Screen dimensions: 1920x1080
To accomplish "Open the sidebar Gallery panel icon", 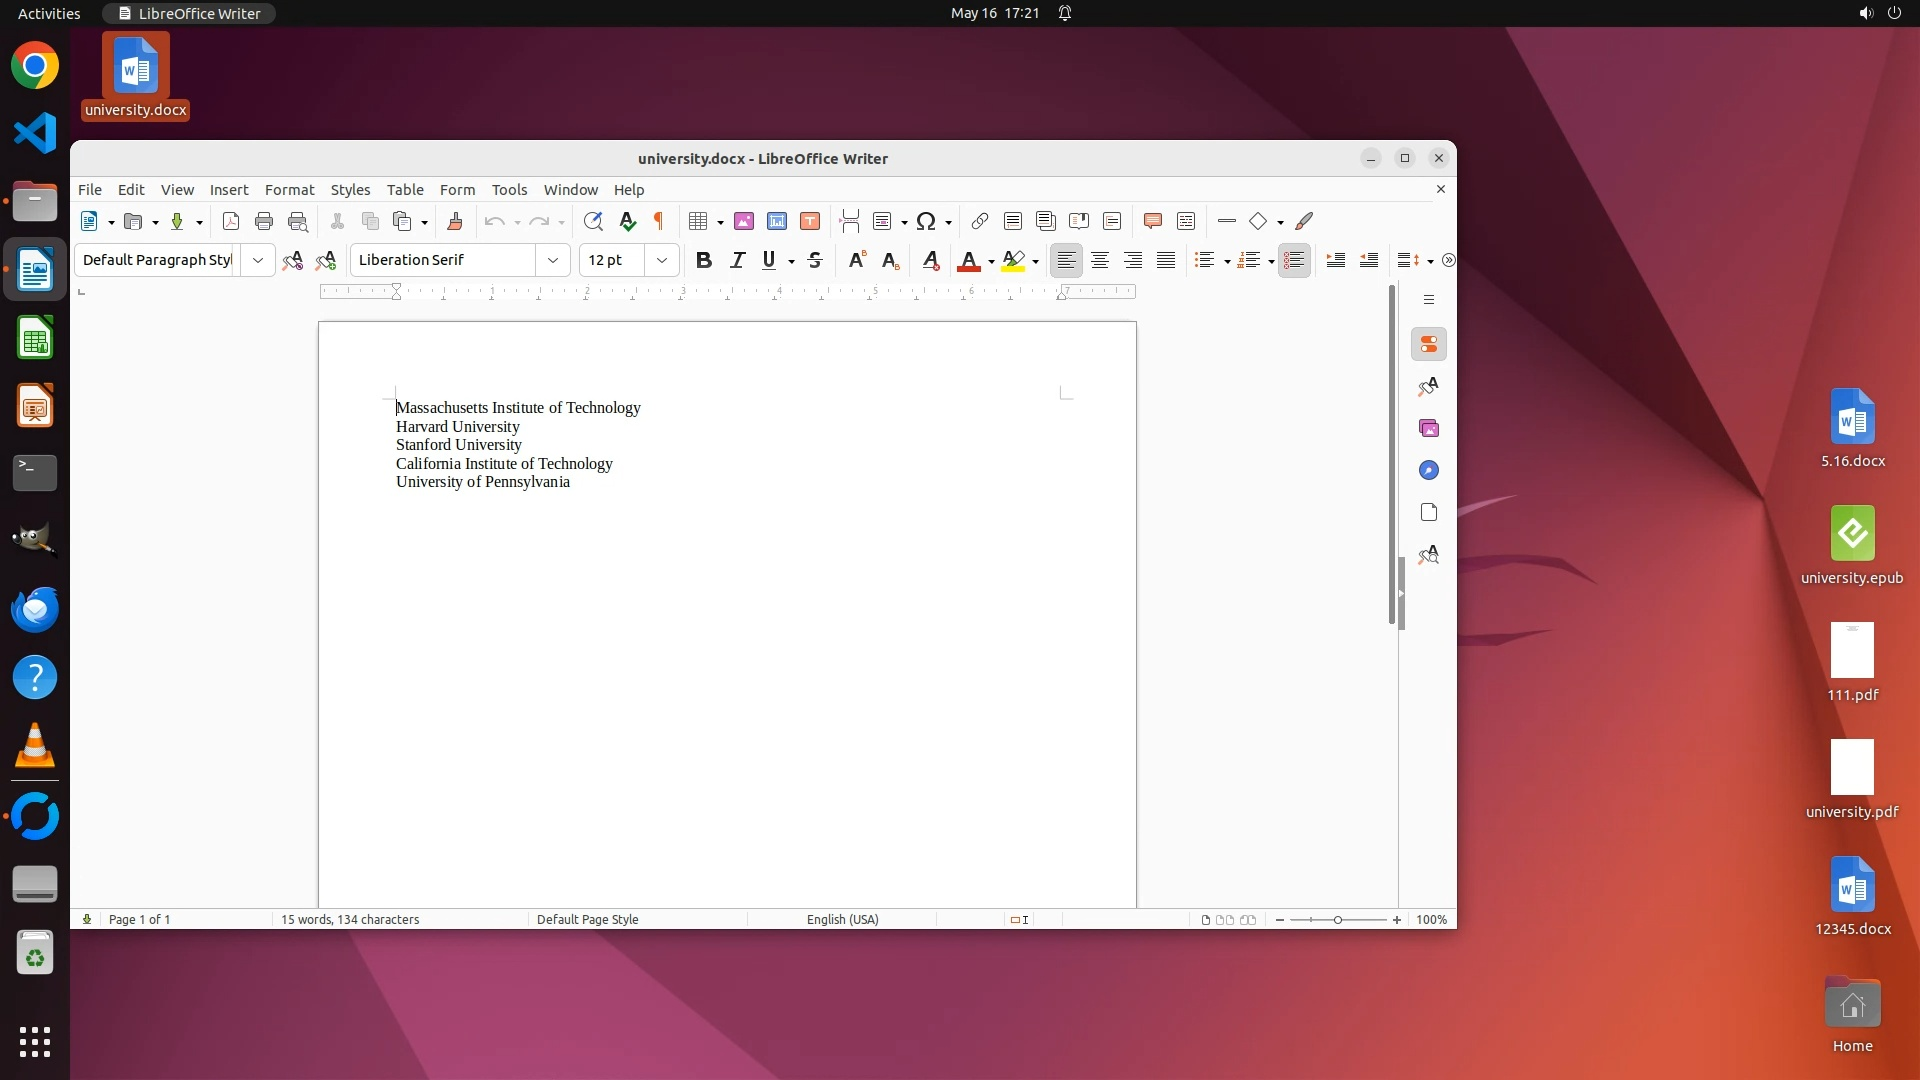I will click(x=1428, y=429).
